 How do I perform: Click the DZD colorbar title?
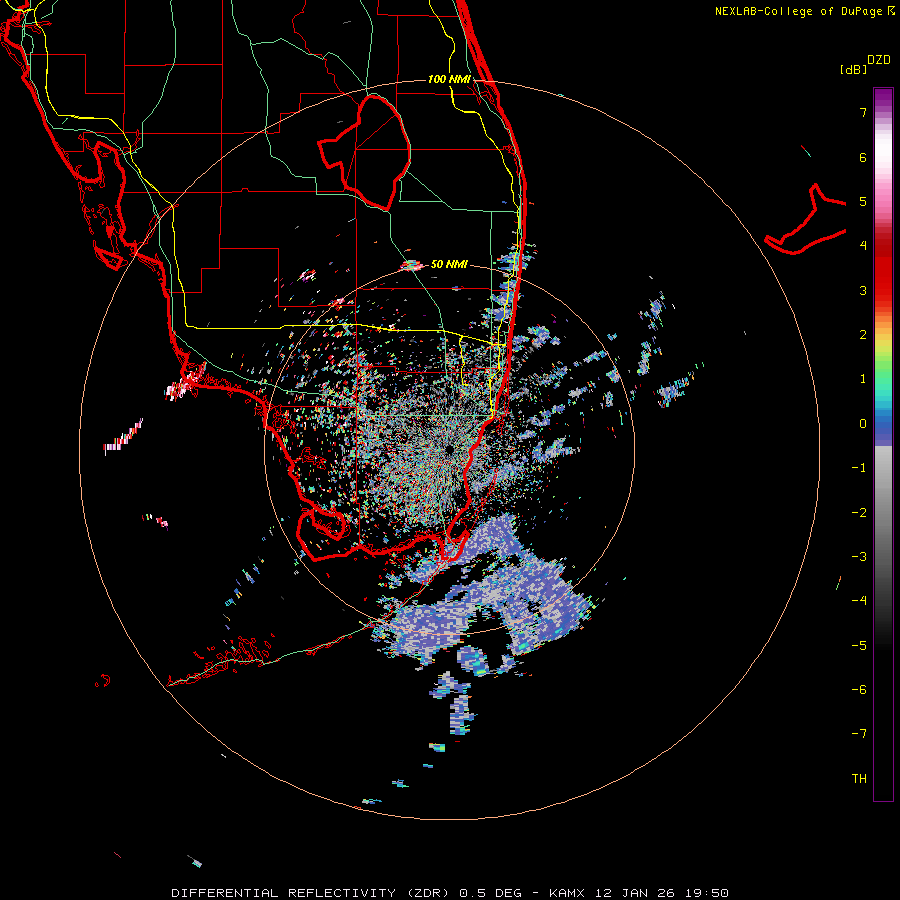pyautogui.click(x=879, y=60)
